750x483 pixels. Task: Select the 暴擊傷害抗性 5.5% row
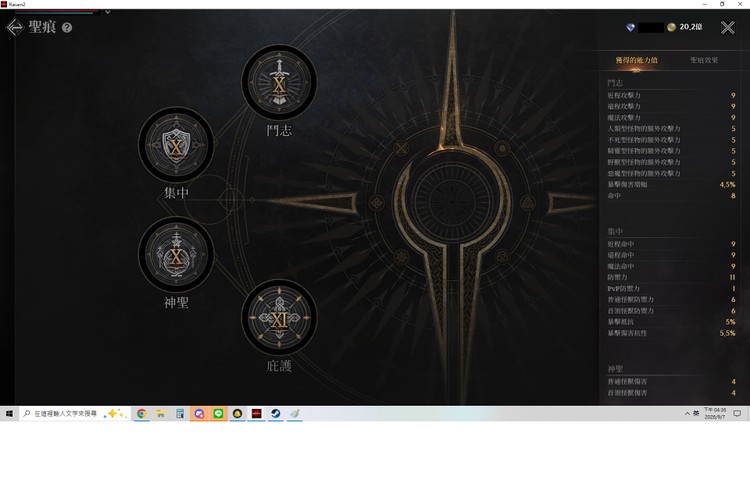pyautogui.click(x=671, y=333)
